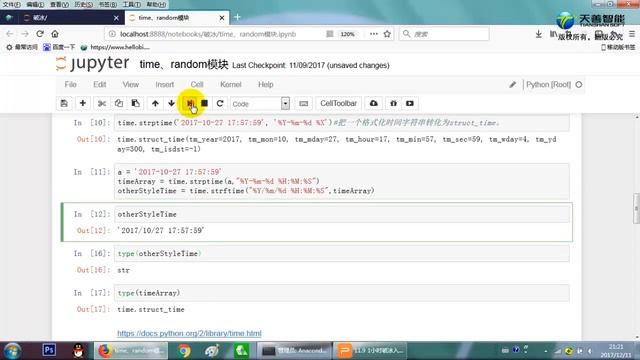This screenshot has width=640, height=360.
Task: Open the browser home page
Action: (x=55, y=34)
